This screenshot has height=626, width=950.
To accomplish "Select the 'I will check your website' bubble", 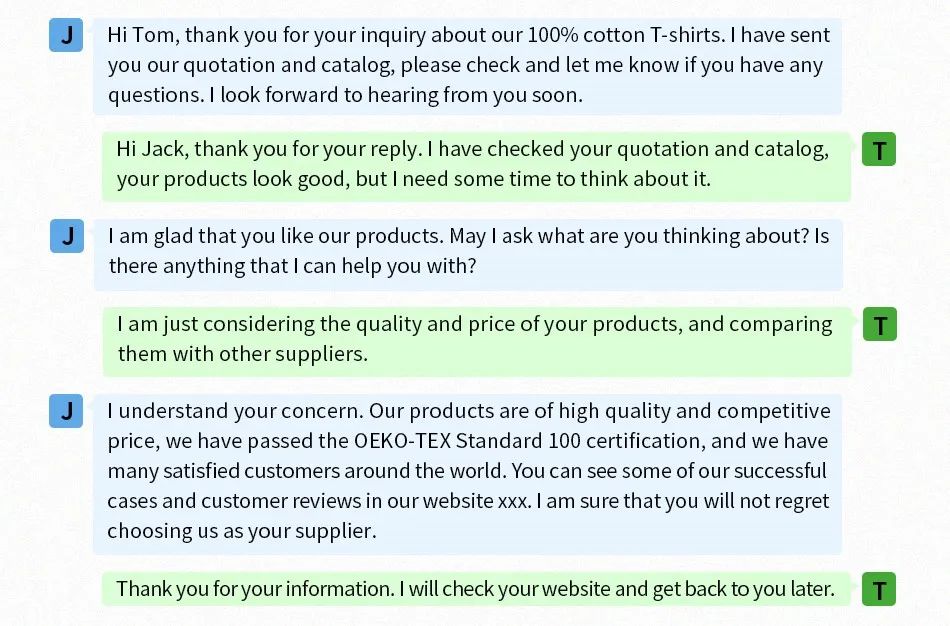I will pyautogui.click(x=476, y=589).
